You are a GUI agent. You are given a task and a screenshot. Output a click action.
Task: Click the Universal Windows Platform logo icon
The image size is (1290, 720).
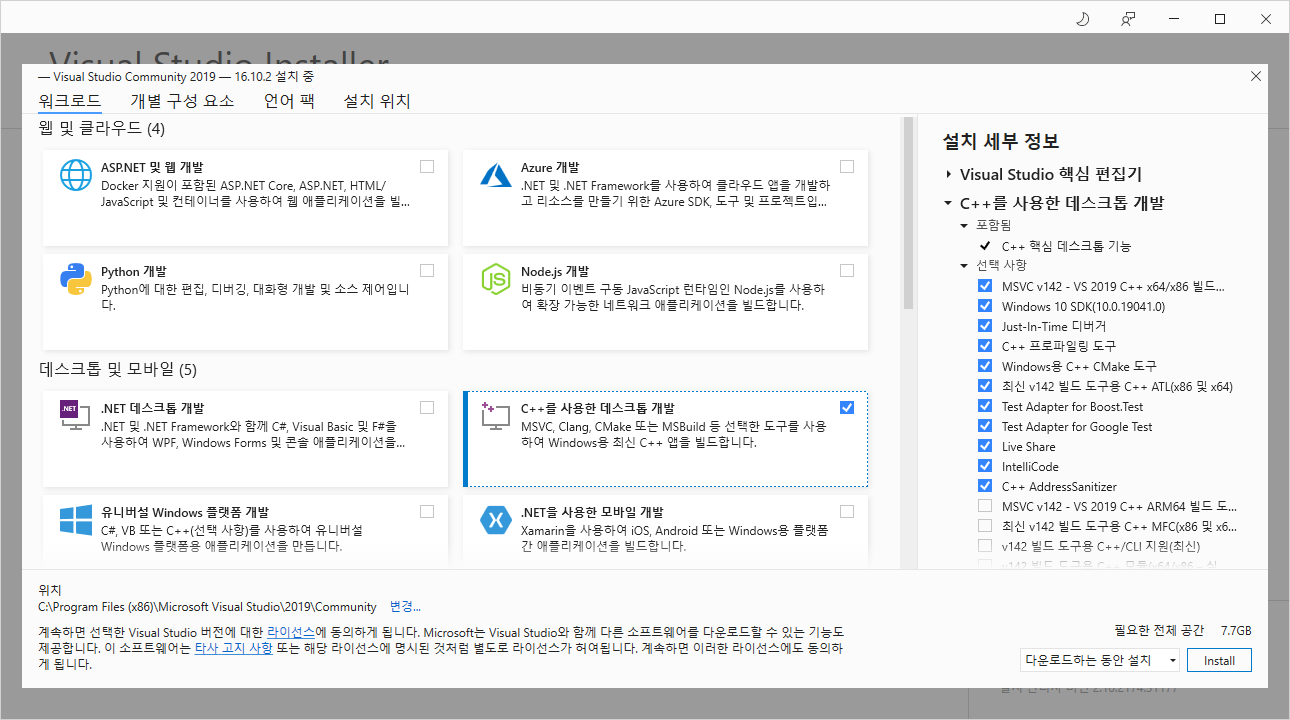point(76,520)
